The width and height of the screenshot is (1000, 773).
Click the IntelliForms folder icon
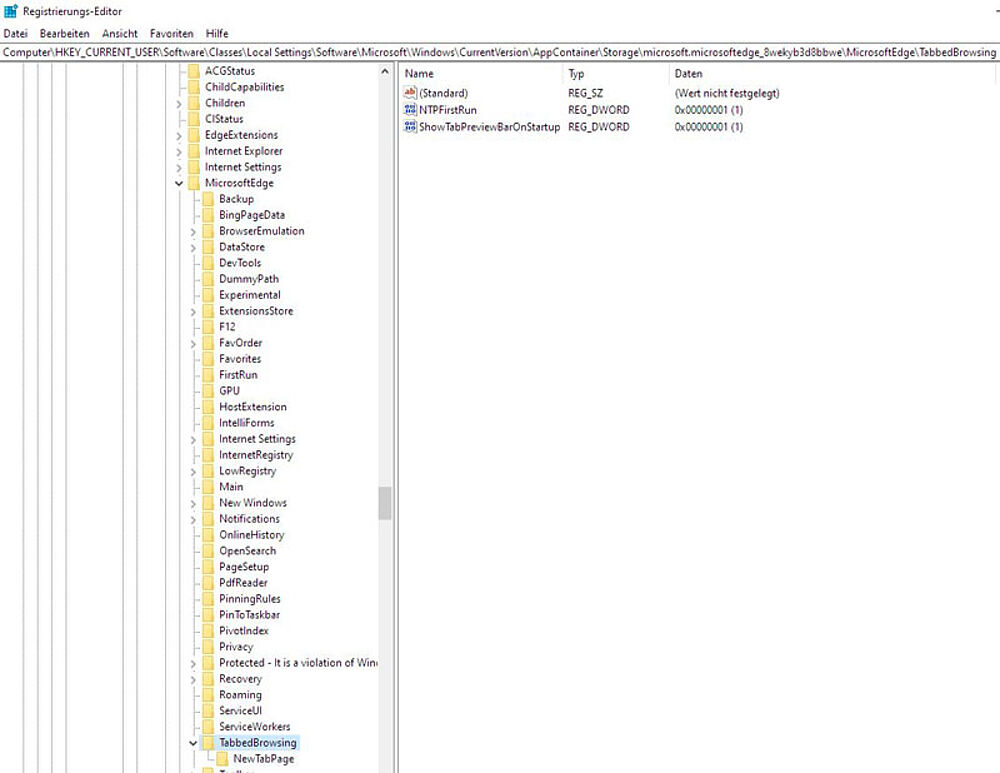point(208,423)
